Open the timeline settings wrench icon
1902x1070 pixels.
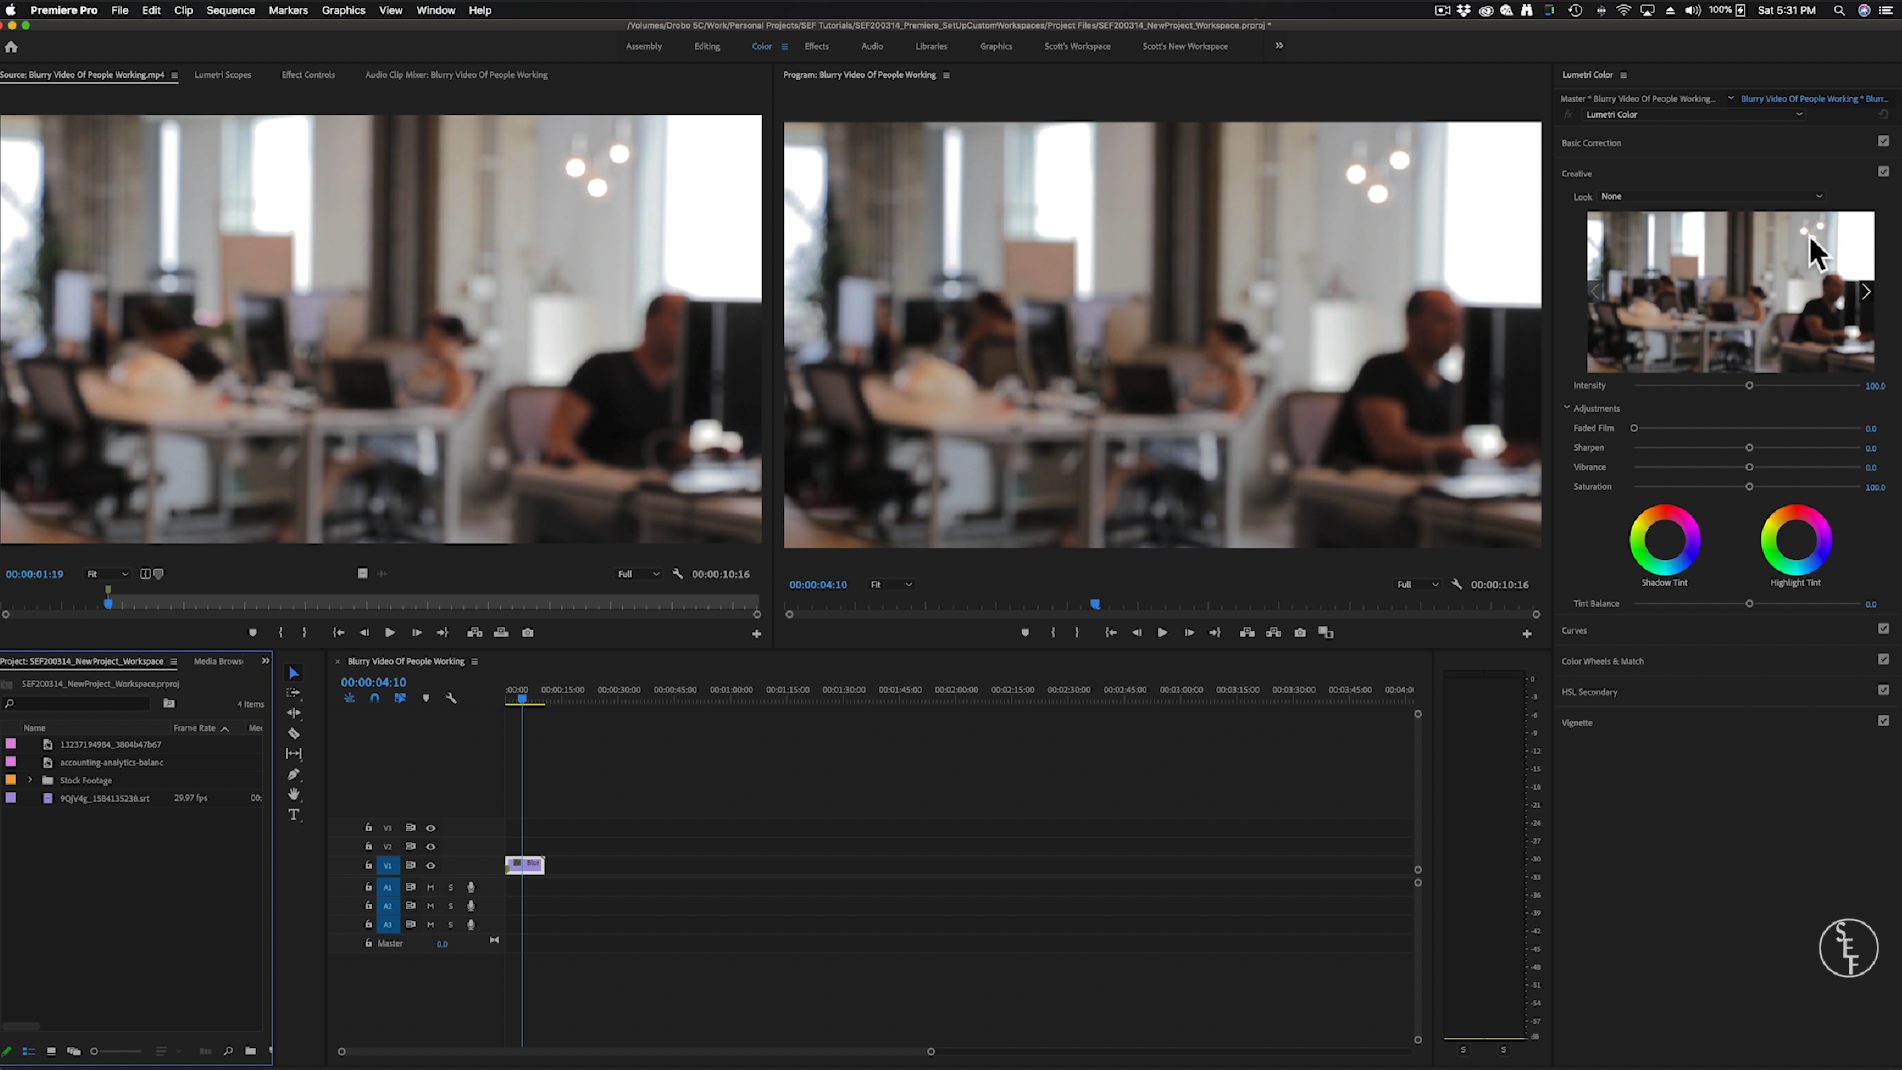pyautogui.click(x=451, y=698)
